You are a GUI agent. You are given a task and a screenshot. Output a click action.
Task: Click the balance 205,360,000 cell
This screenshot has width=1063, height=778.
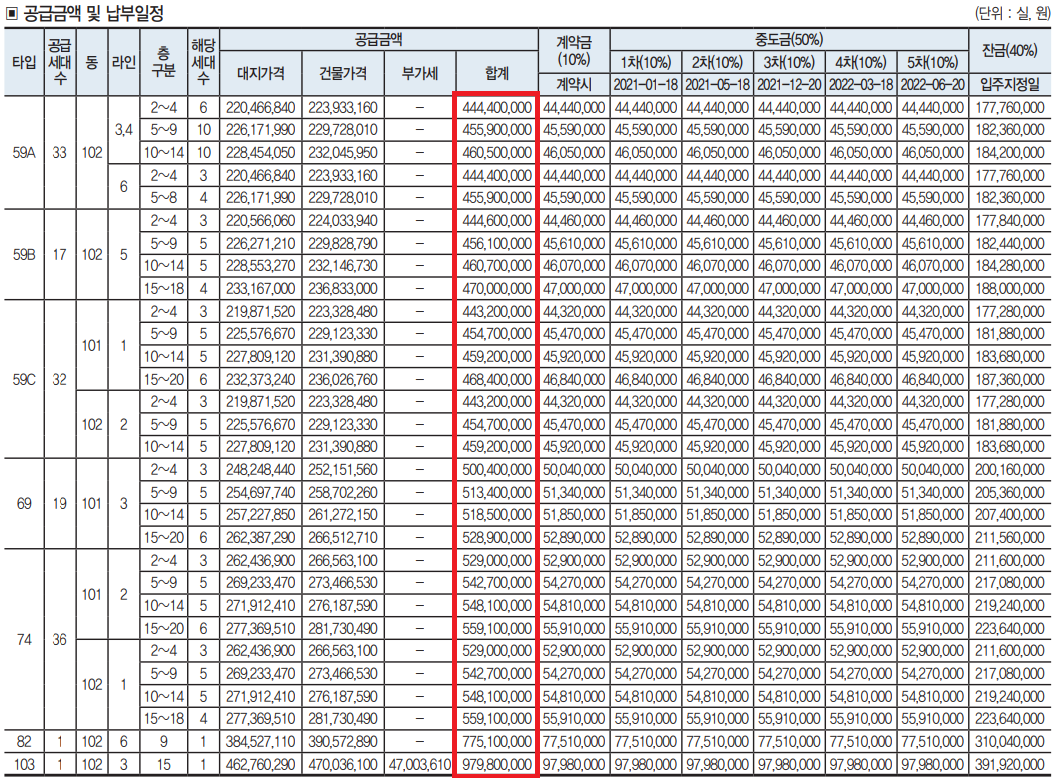click(x=1009, y=492)
